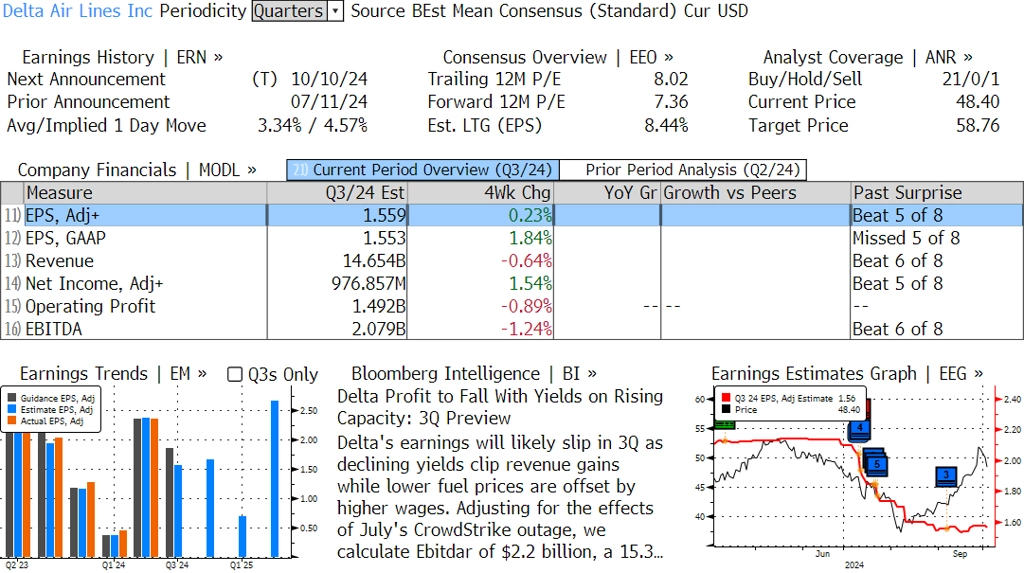Click Current Price value 48.40
This screenshot has width=1024, height=573.
point(978,102)
